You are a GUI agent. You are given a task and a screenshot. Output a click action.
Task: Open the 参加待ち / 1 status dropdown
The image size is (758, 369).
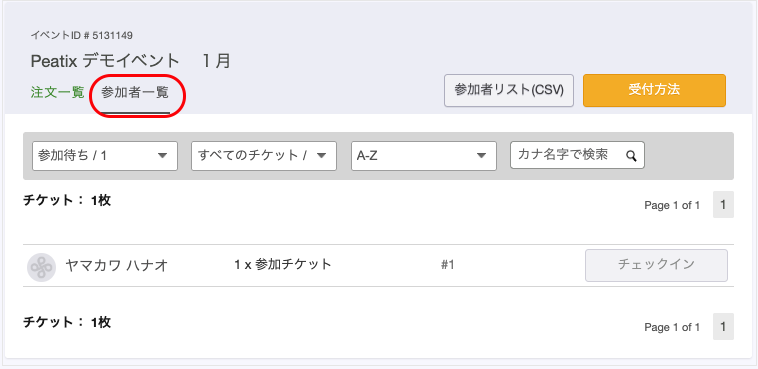(x=105, y=156)
